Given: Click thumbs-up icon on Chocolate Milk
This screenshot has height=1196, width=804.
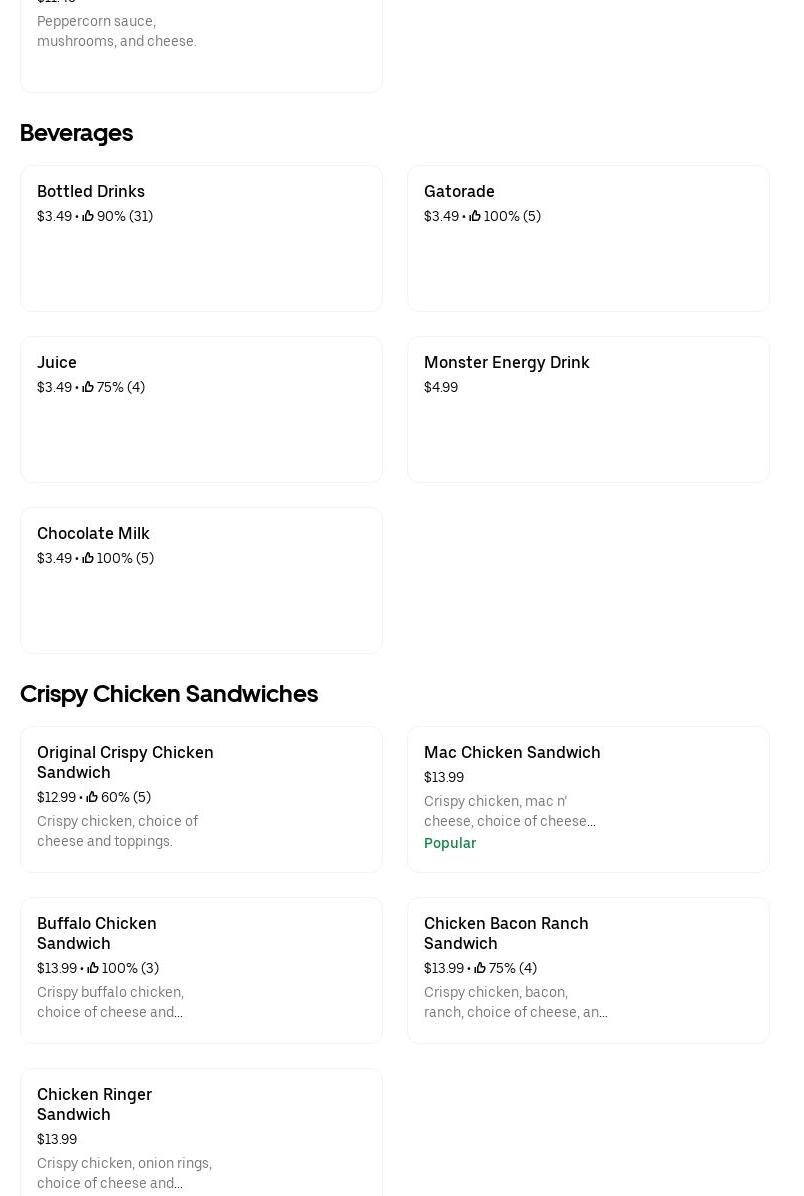Looking at the screenshot, I should point(88,558).
